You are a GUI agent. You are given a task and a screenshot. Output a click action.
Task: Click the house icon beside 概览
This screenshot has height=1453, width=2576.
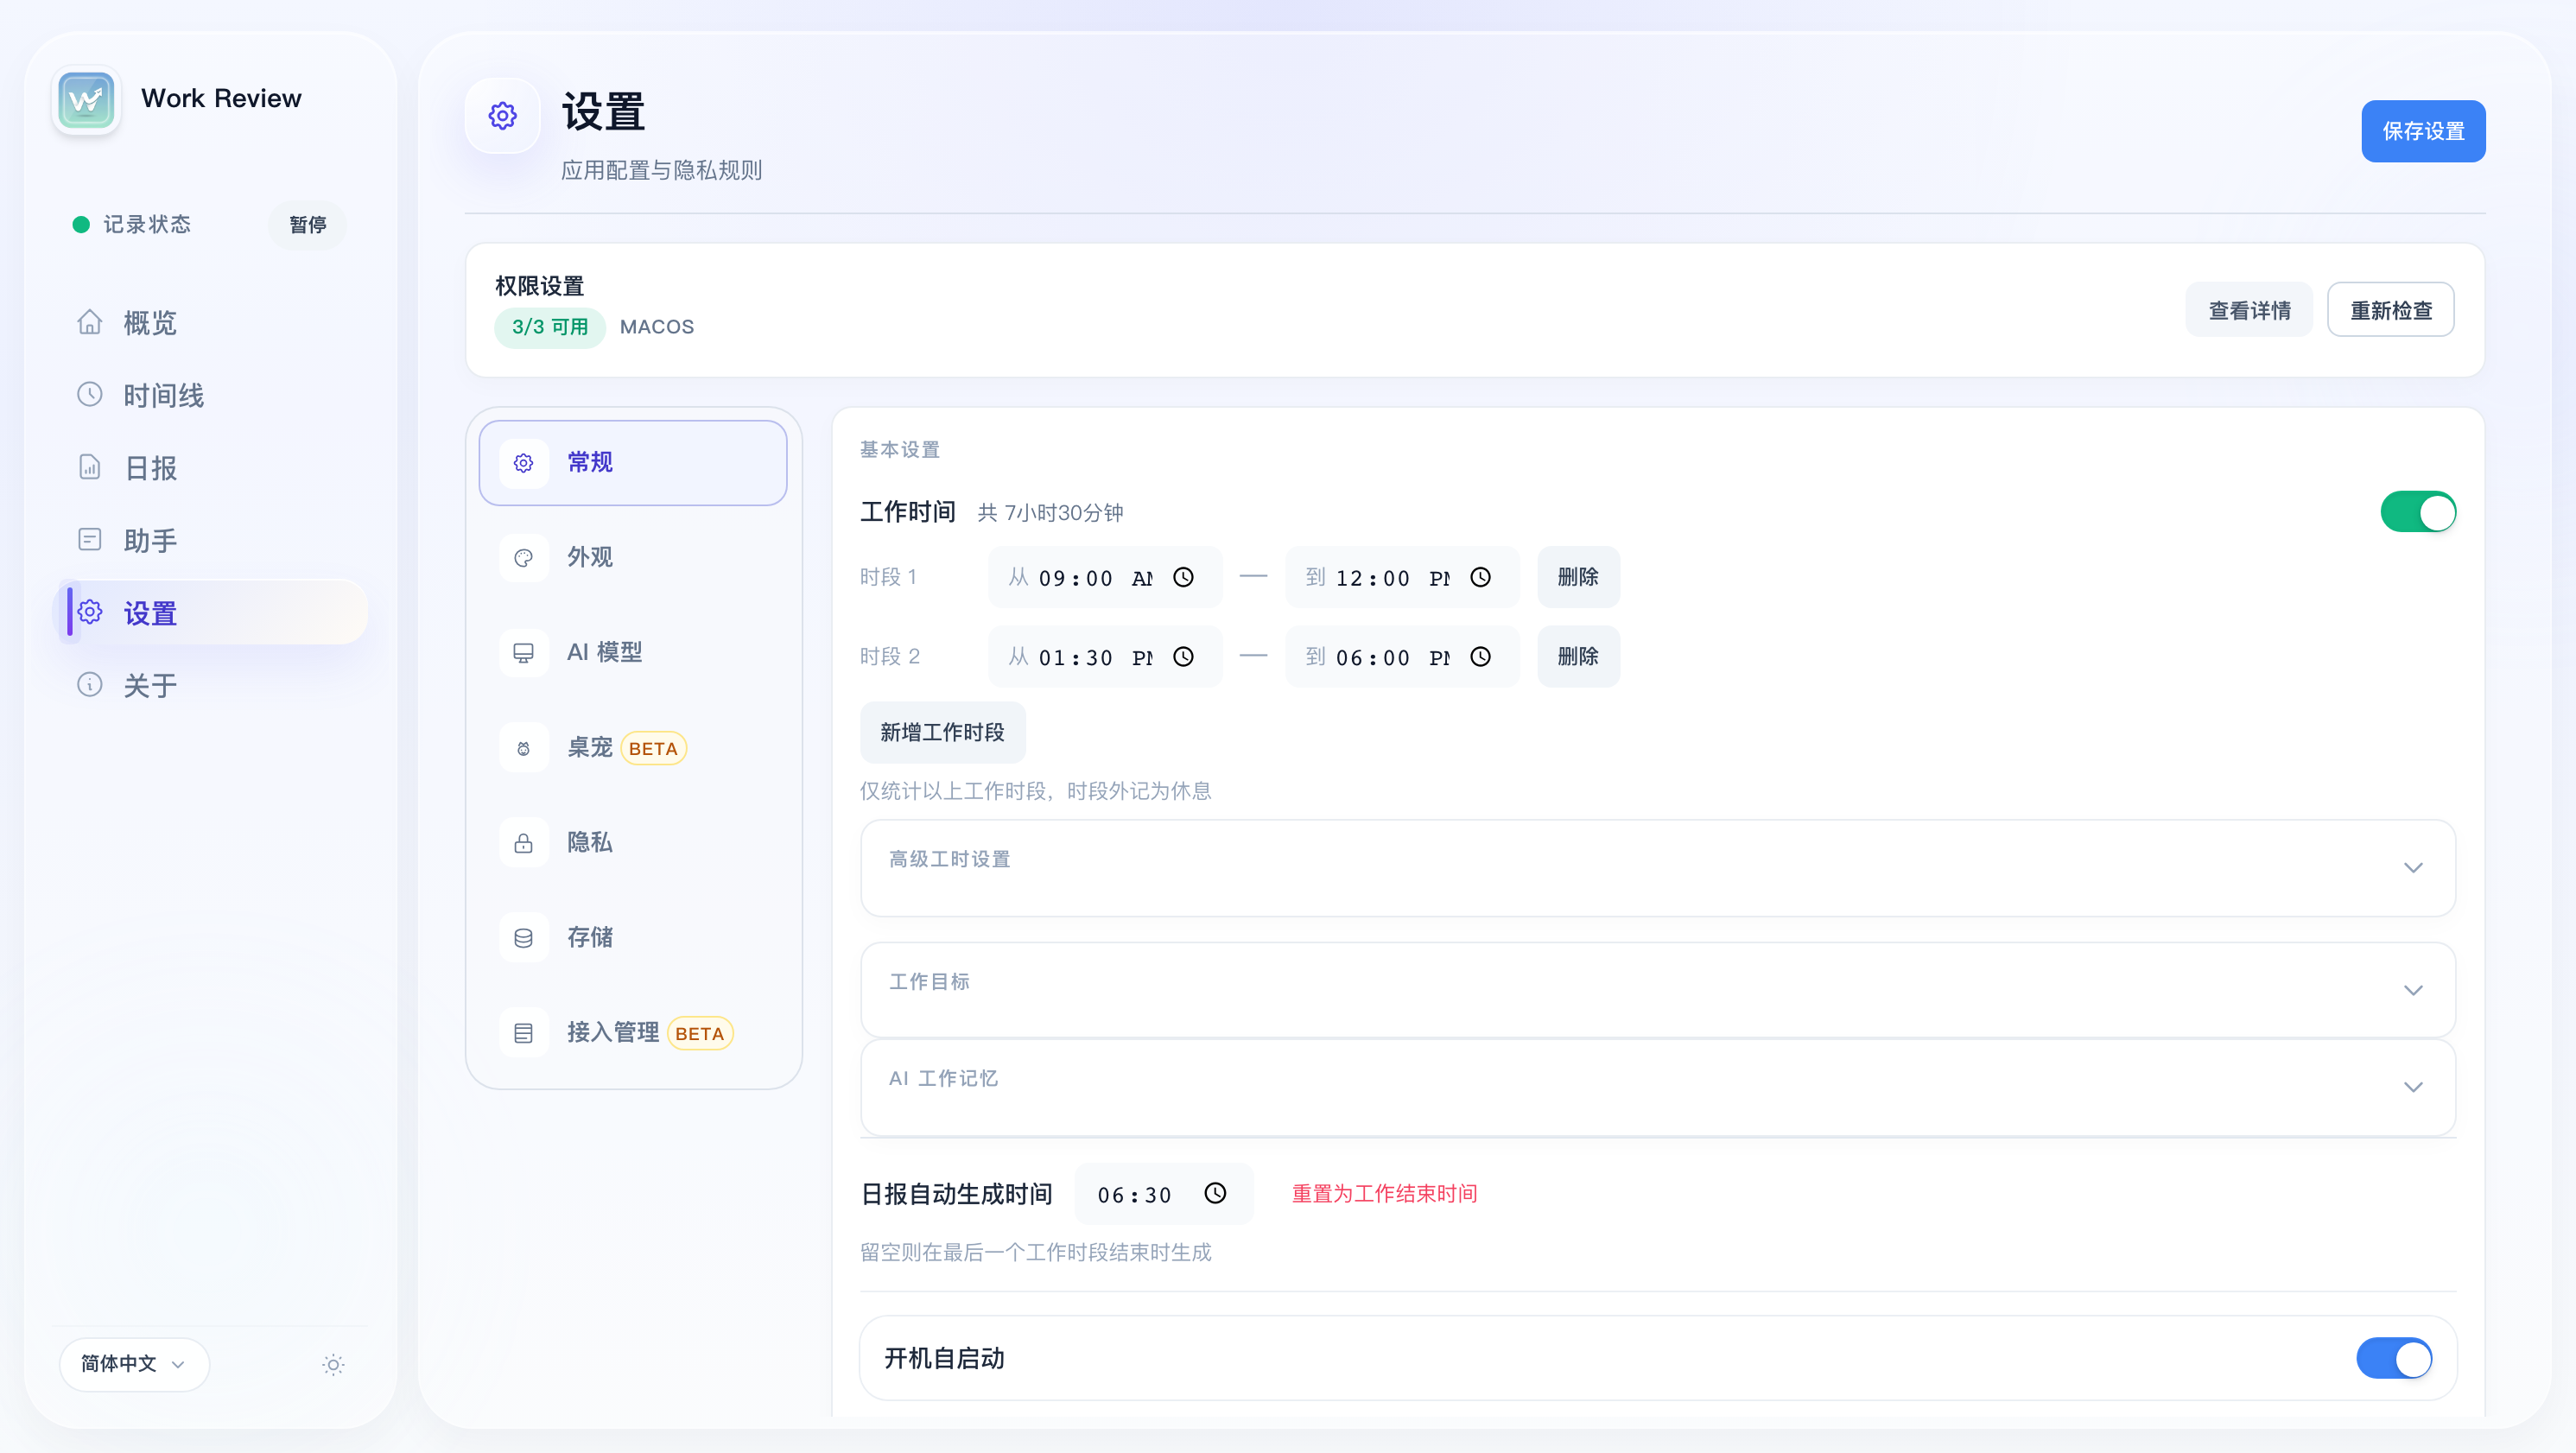pyautogui.click(x=90, y=322)
